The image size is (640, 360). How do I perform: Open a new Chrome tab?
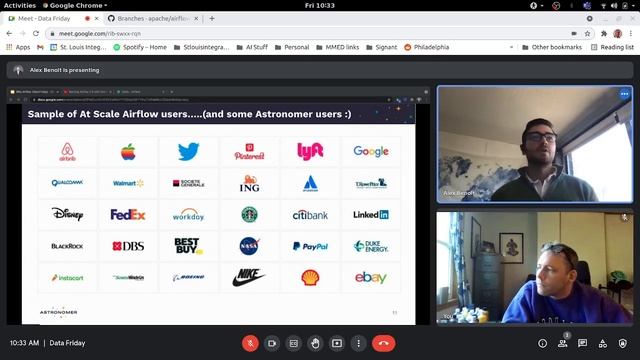(212, 18)
